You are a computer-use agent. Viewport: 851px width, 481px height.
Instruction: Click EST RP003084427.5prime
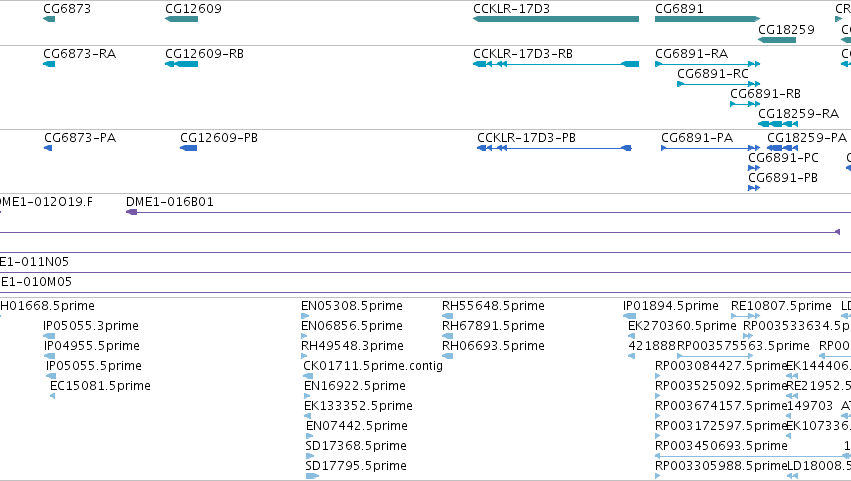click(x=658, y=376)
